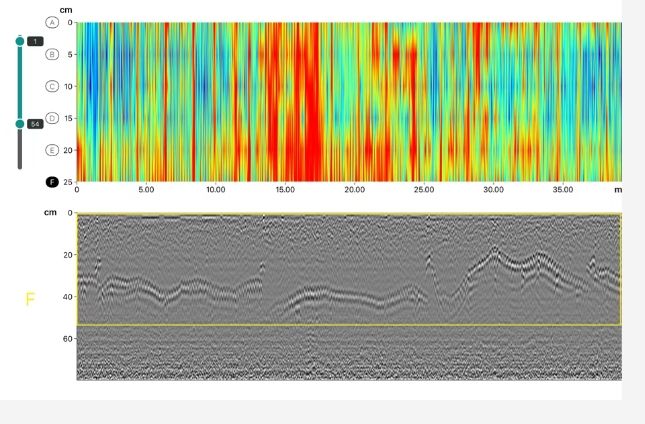Screen dimensions: 645x424
Task: Click the highlighted black F line marker
Action: (53, 182)
